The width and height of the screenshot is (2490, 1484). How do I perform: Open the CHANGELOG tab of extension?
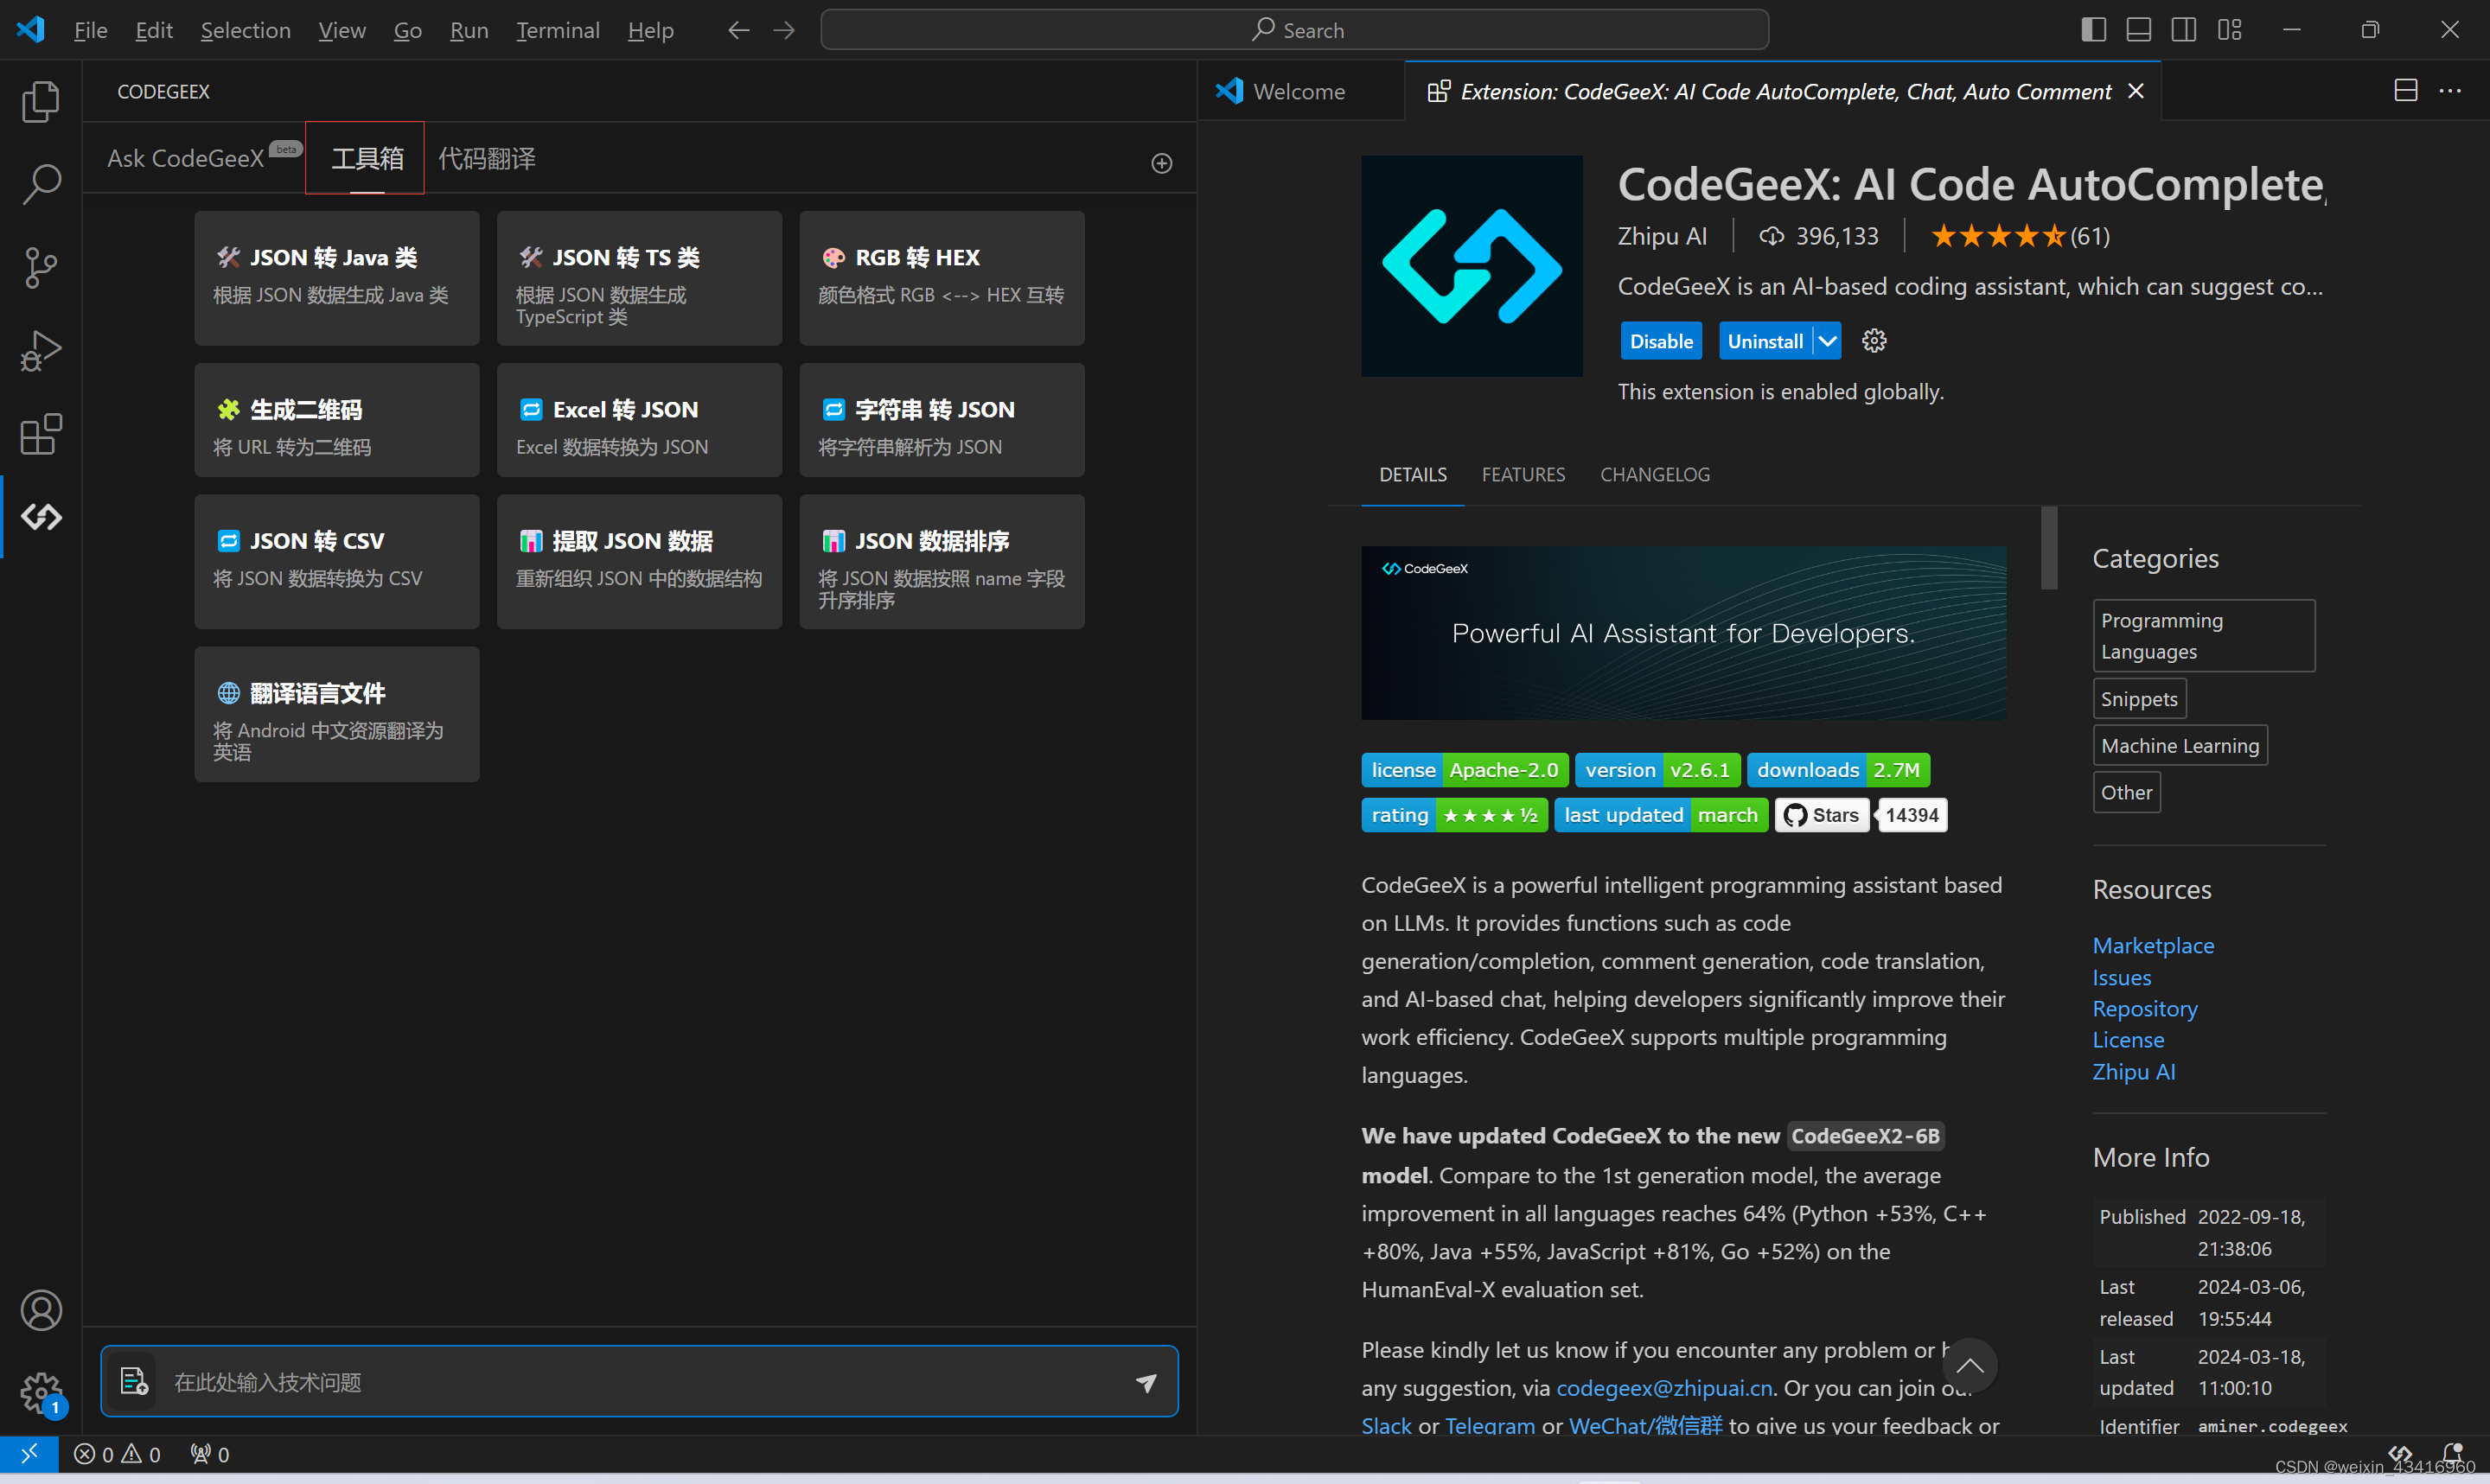tap(1654, 474)
